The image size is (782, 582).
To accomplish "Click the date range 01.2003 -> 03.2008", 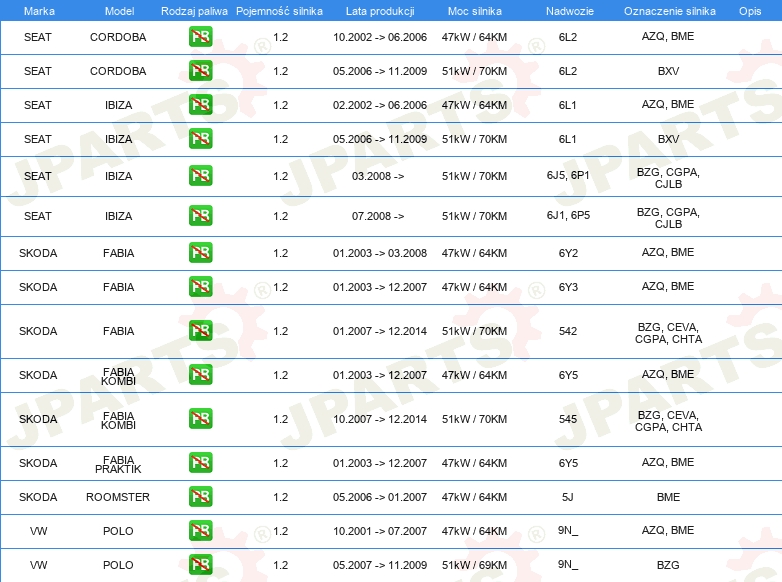I will (380, 253).
